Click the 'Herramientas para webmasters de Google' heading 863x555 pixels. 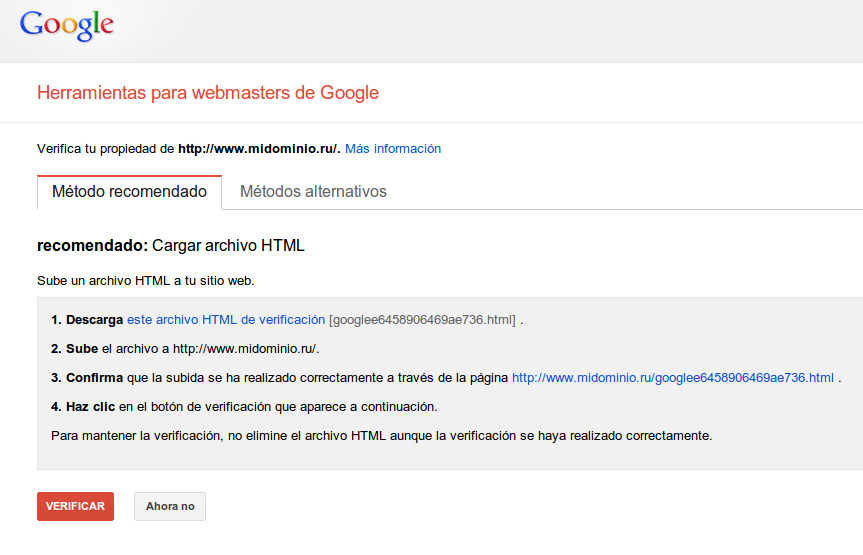tap(208, 92)
